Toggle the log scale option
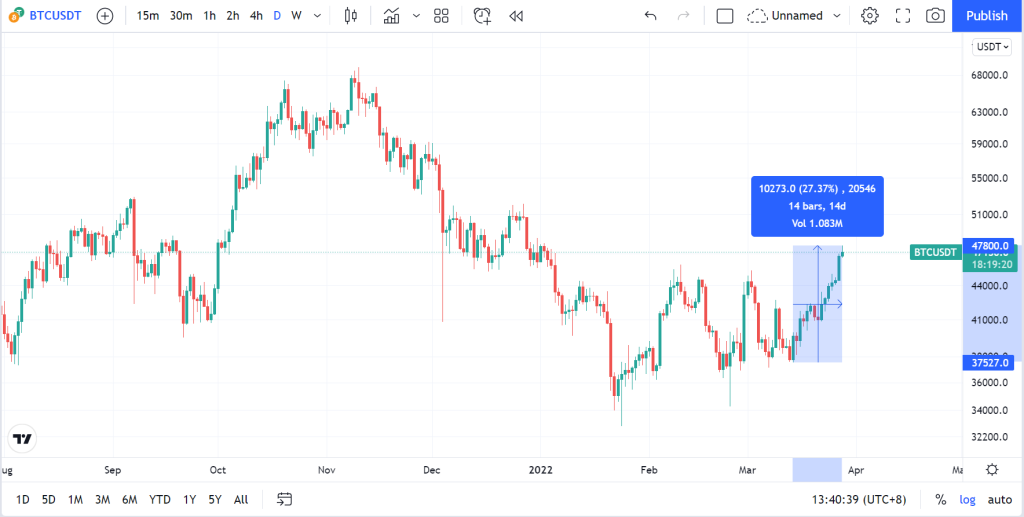 pyautogui.click(x=967, y=500)
